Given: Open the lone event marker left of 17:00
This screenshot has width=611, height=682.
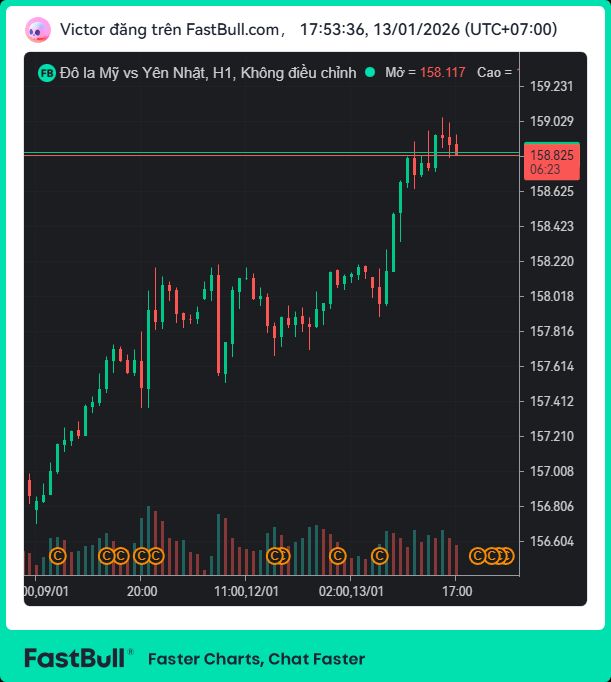Looking at the screenshot, I should pyautogui.click(x=380, y=556).
